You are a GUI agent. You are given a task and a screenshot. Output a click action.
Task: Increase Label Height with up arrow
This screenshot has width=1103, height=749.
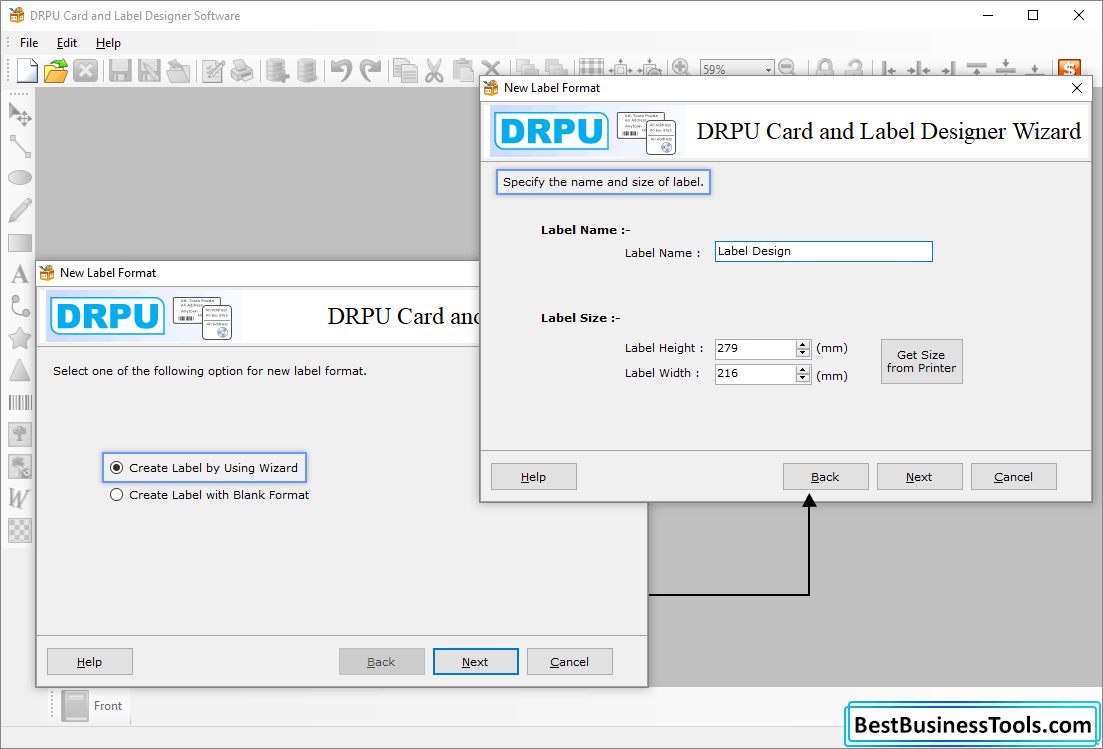(x=803, y=345)
